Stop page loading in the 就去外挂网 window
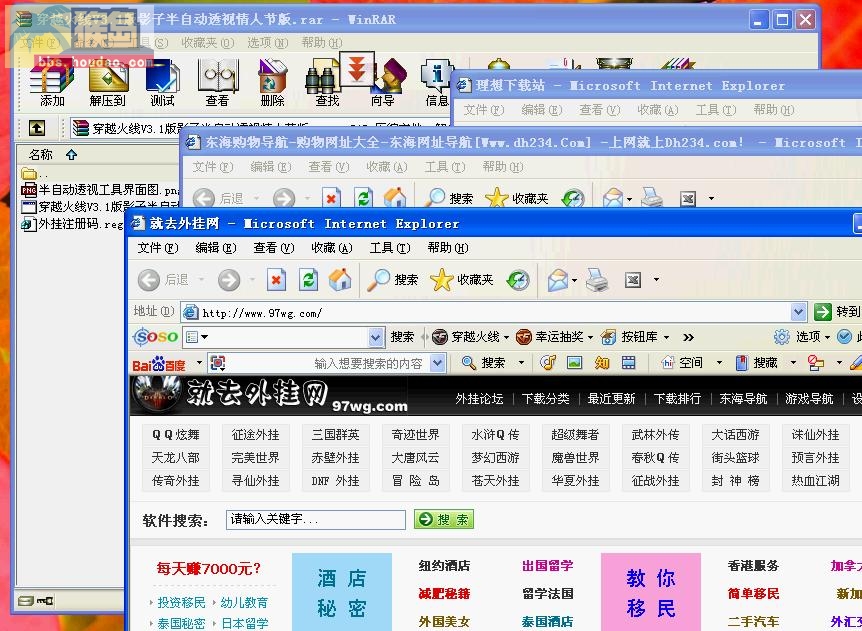 [x=276, y=280]
